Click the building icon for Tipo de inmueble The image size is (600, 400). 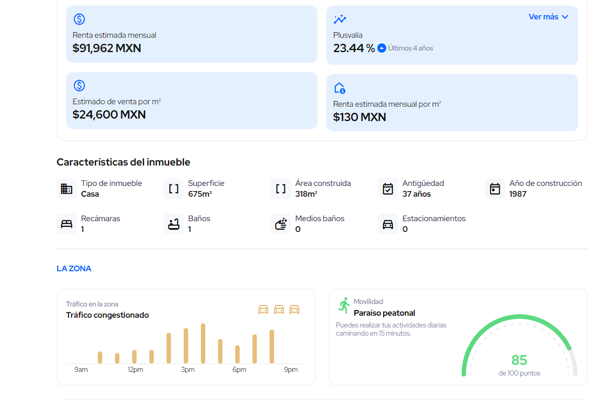66,189
